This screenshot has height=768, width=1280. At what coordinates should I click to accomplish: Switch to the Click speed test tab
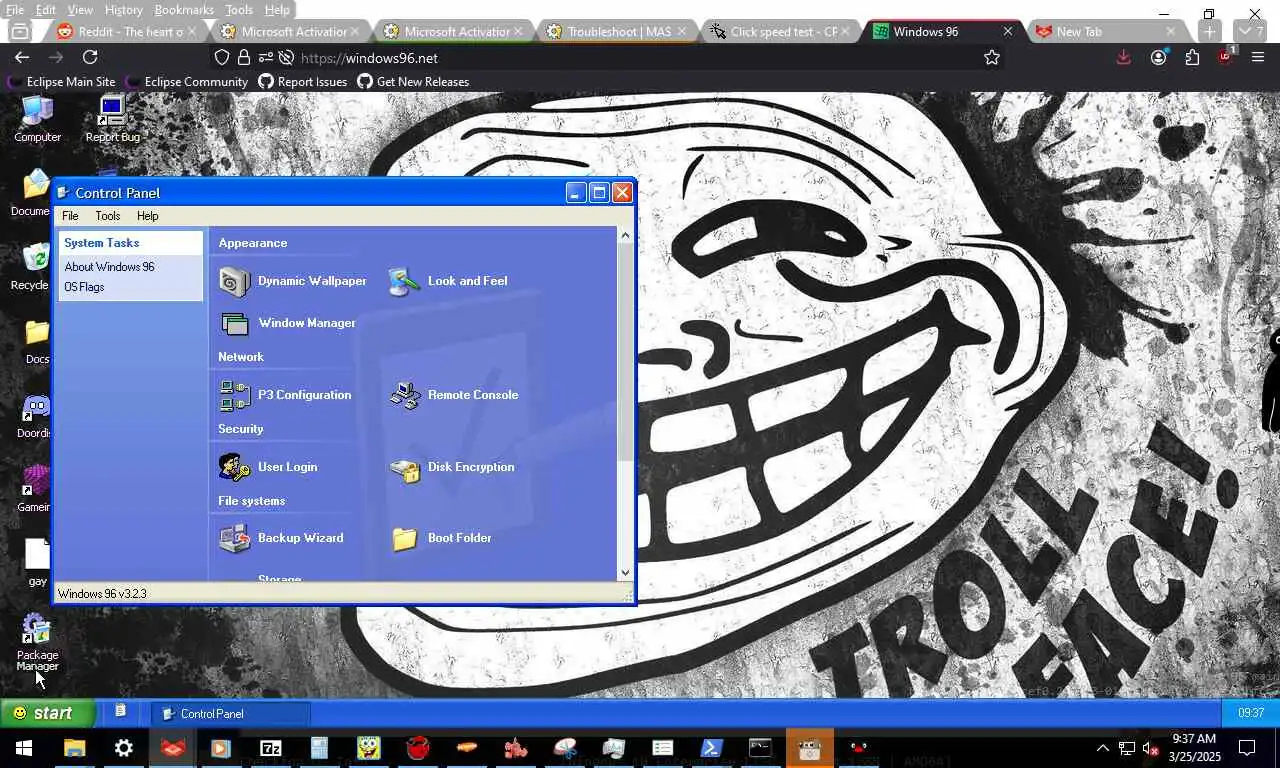[781, 32]
